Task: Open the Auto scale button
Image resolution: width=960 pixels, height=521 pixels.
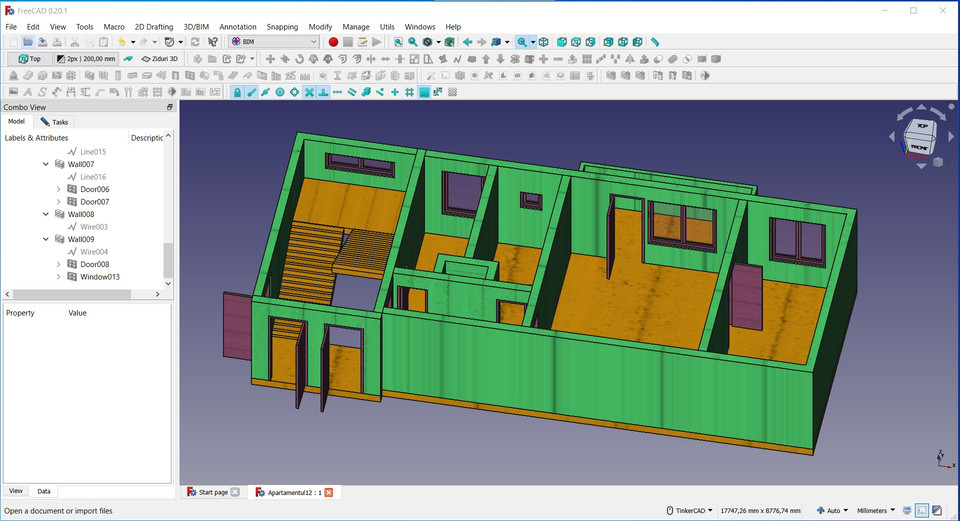Action: tap(833, 510)
